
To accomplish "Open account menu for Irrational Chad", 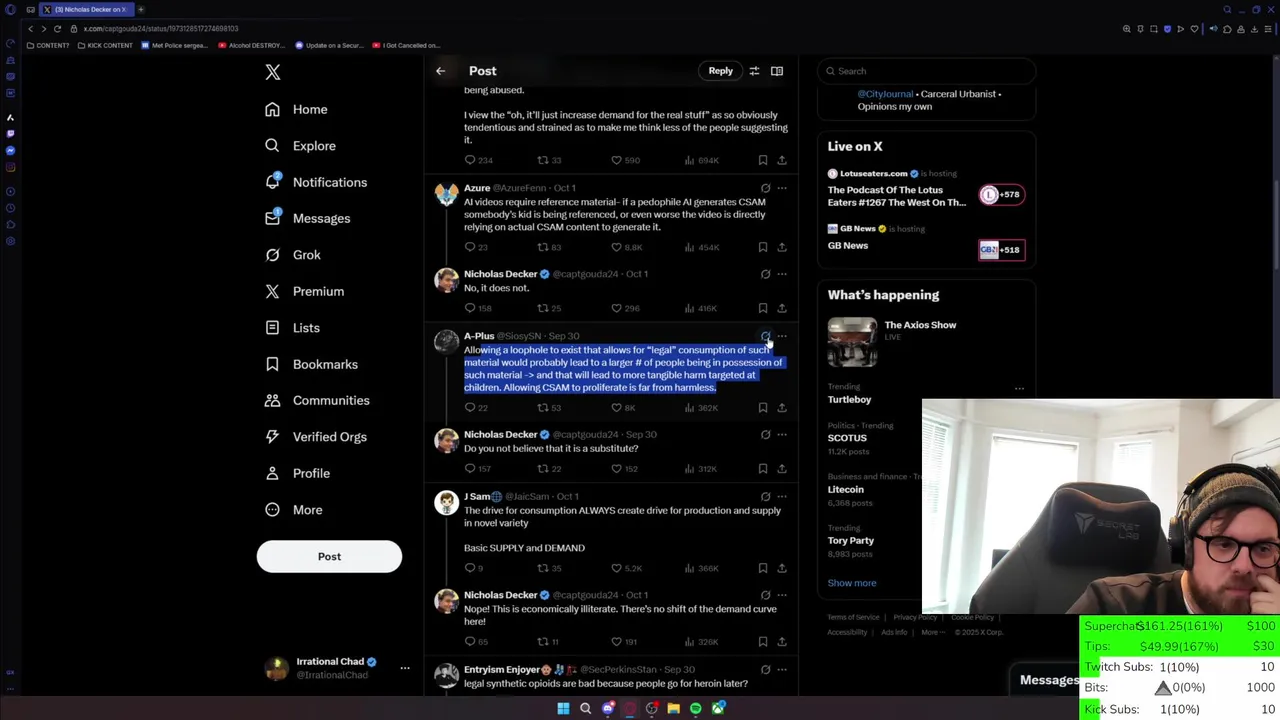I will [x=337, y=668].
